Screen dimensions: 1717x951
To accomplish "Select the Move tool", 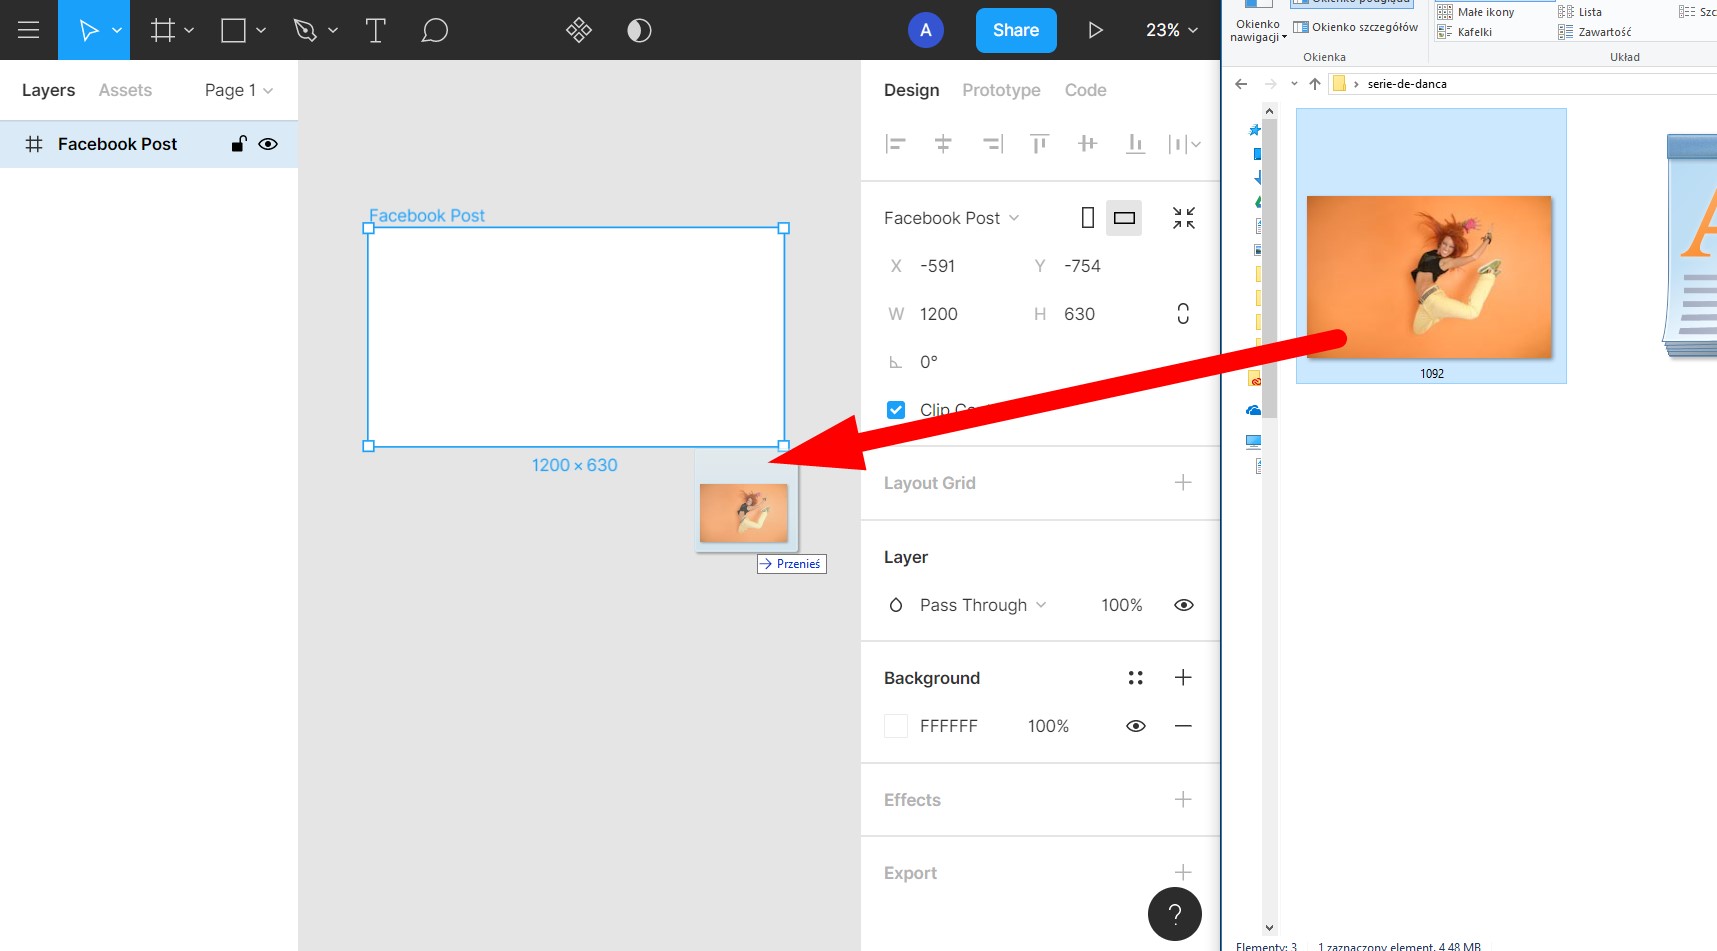I will 88,30.
